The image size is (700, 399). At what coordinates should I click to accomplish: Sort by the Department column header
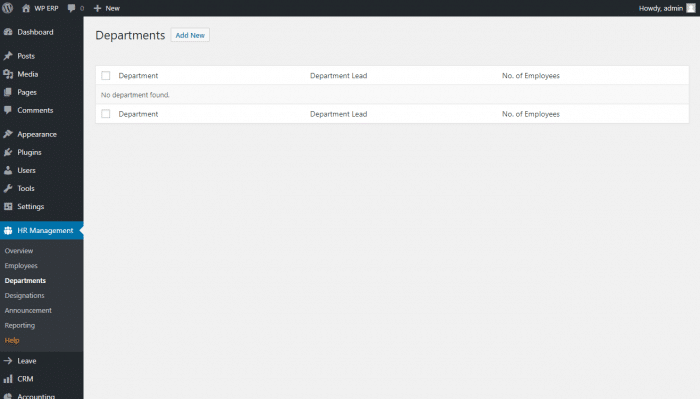[x=138, y=75]
